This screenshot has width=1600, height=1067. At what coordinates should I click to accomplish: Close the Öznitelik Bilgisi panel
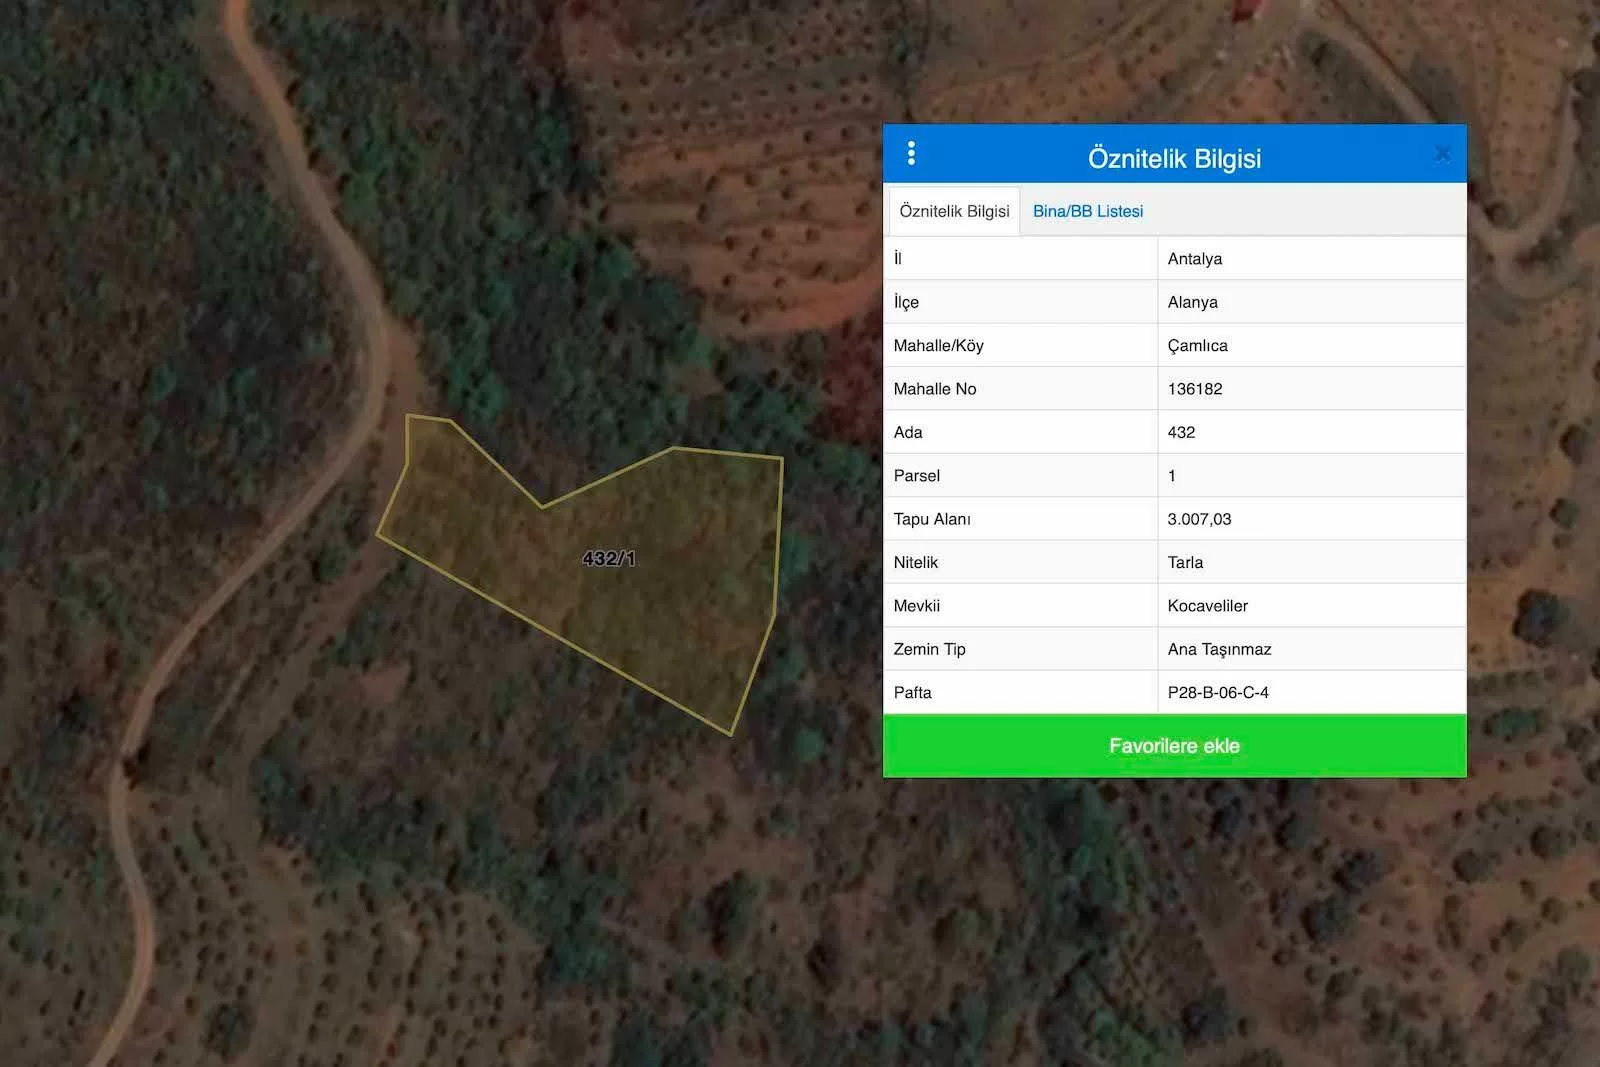tap(1442, 154)
